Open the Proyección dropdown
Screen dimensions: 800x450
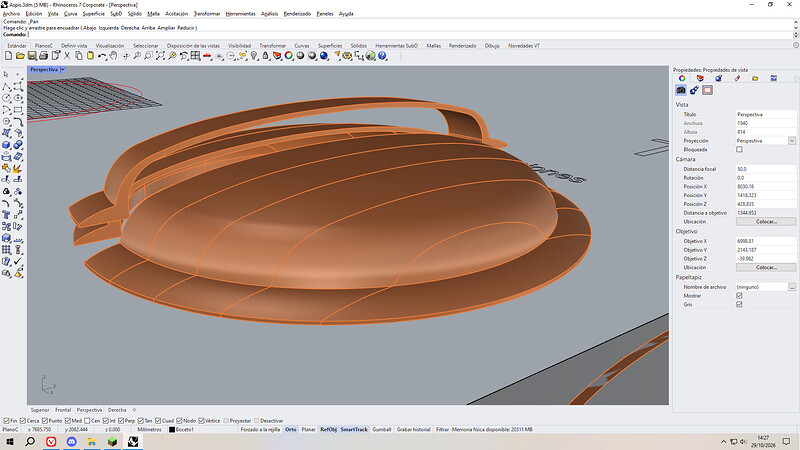792,141
